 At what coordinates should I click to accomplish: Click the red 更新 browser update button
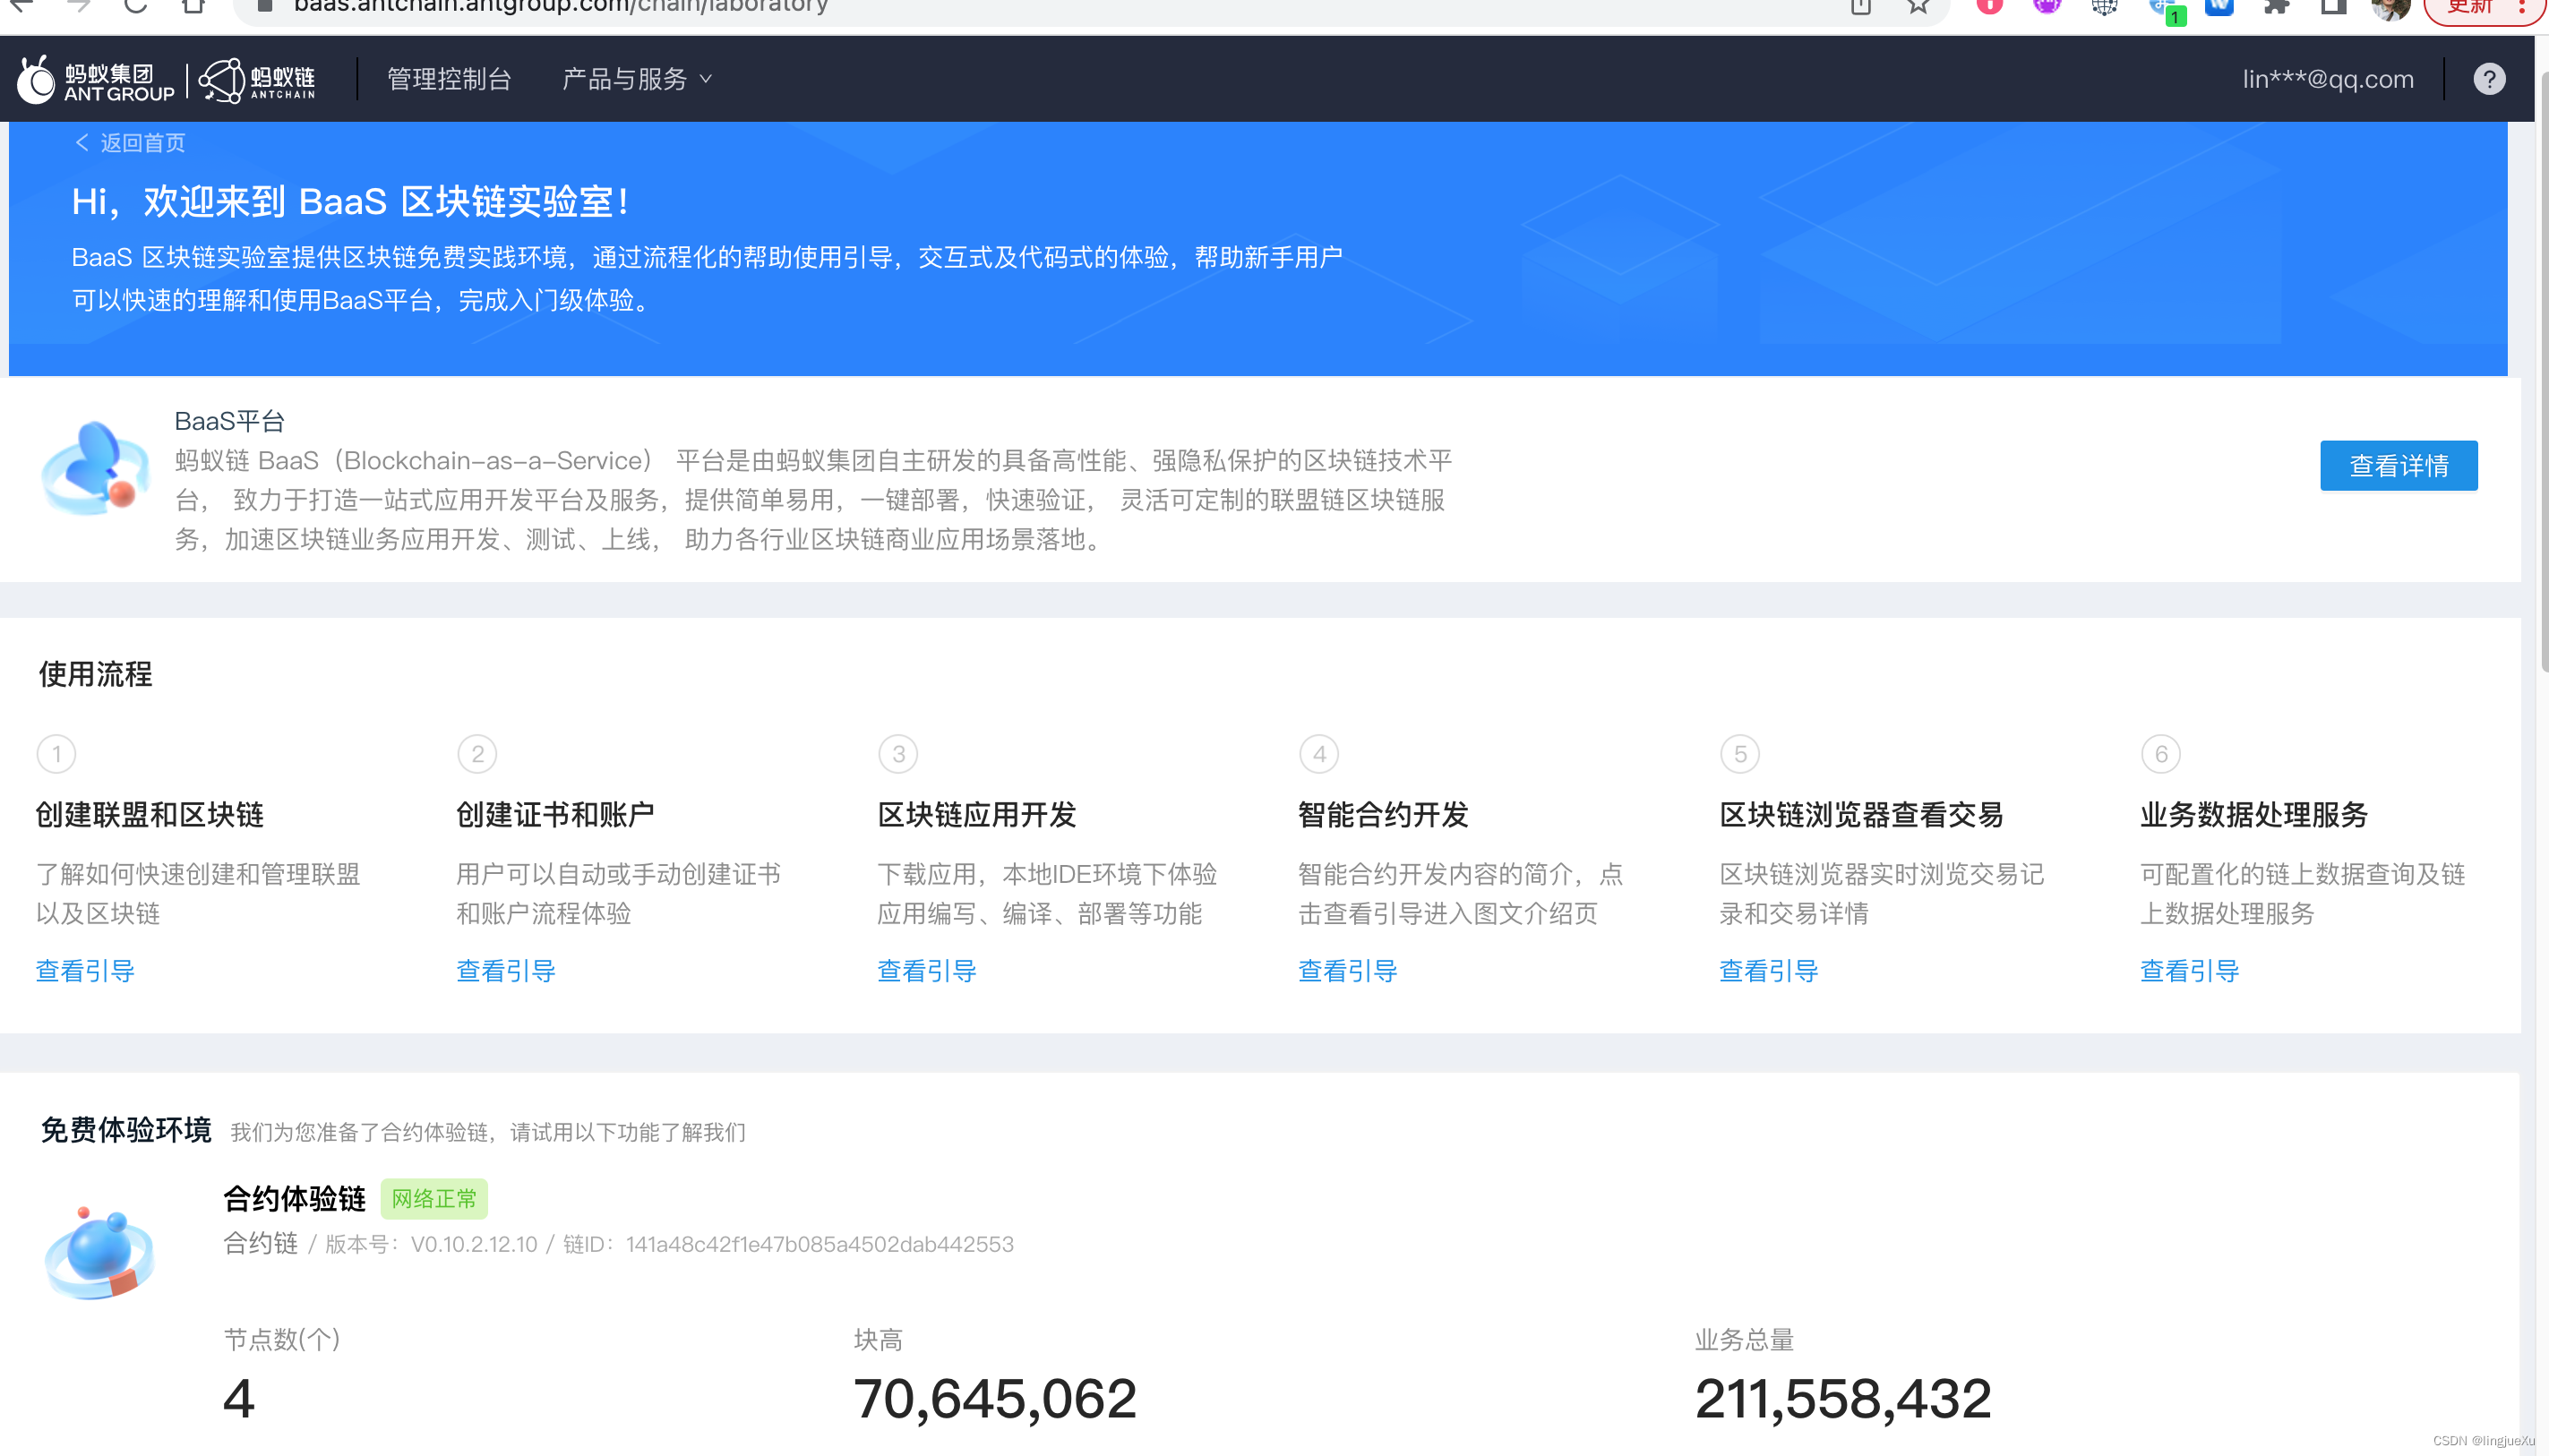point(2482,8)
